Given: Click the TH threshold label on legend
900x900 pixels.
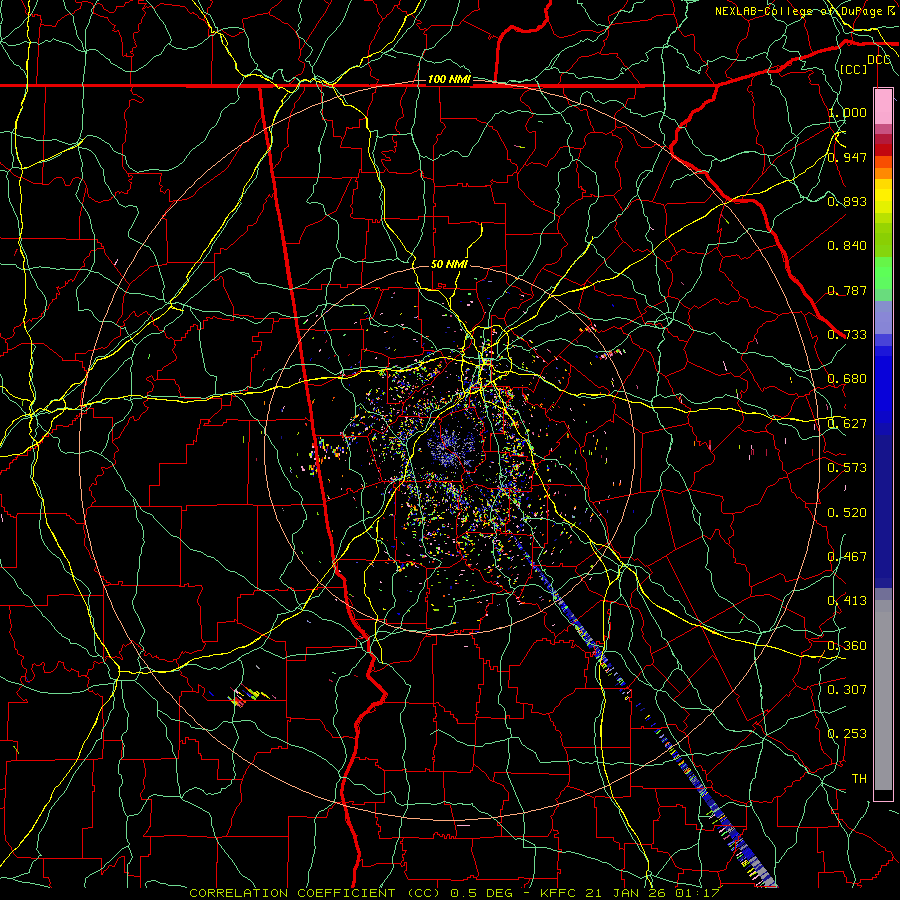Looking at the screenshot, I should 859,778.
